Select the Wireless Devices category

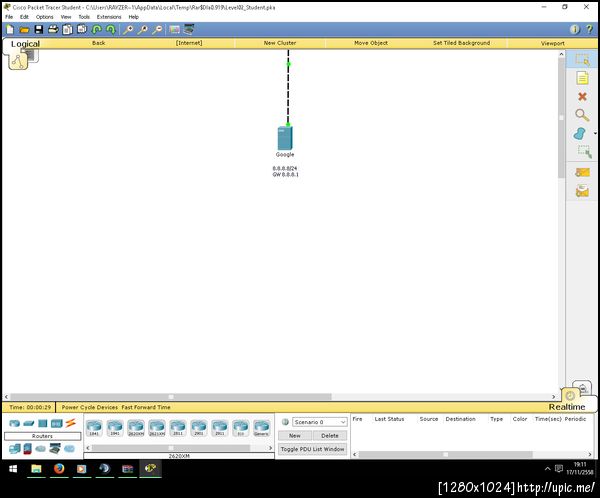[x=56, y=423]
